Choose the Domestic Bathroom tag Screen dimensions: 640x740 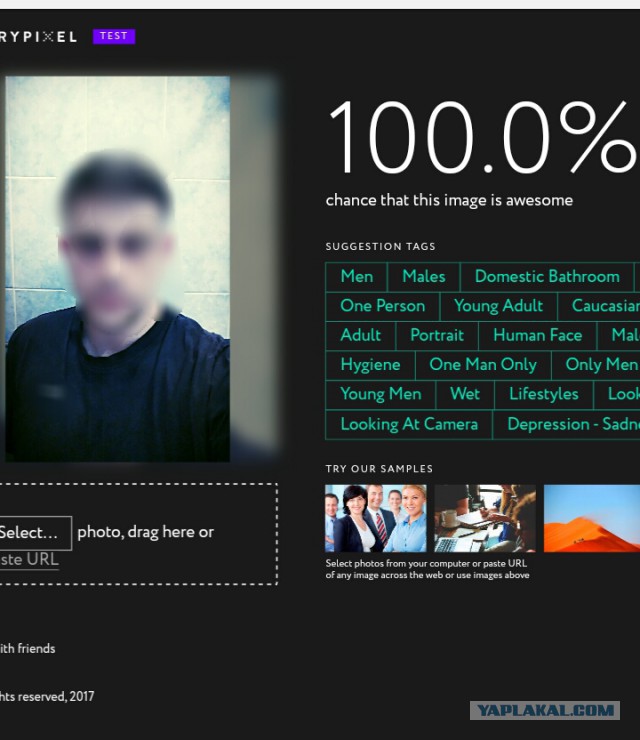(547, 277)
